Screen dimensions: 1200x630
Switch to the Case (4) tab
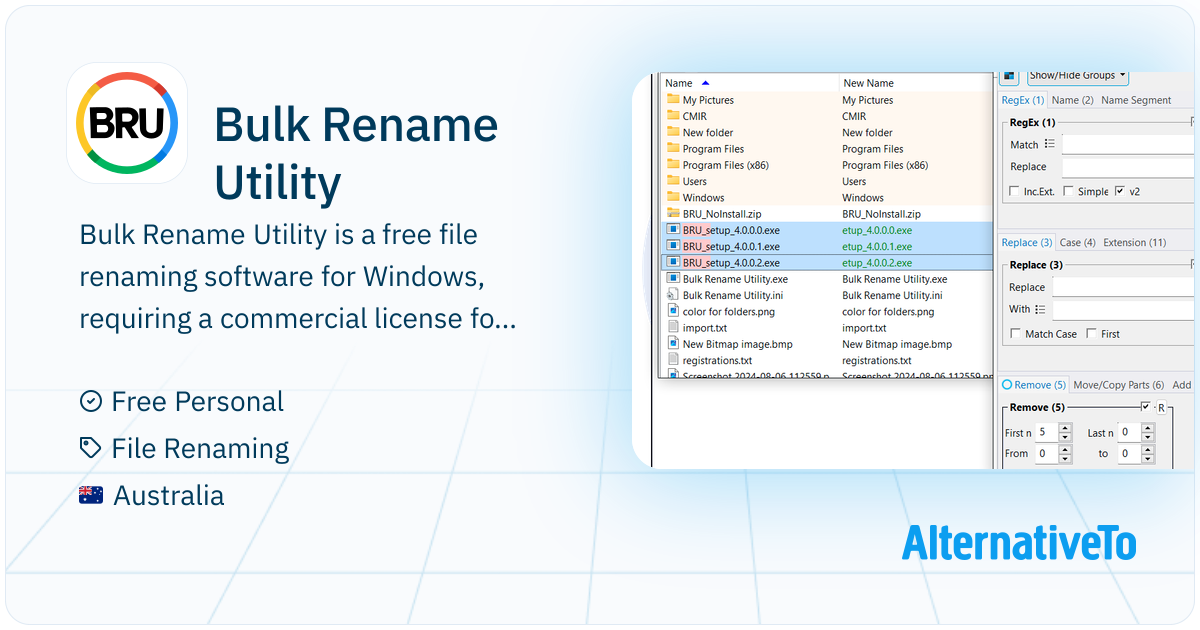pyautogui.click(x=1077, y=242)
